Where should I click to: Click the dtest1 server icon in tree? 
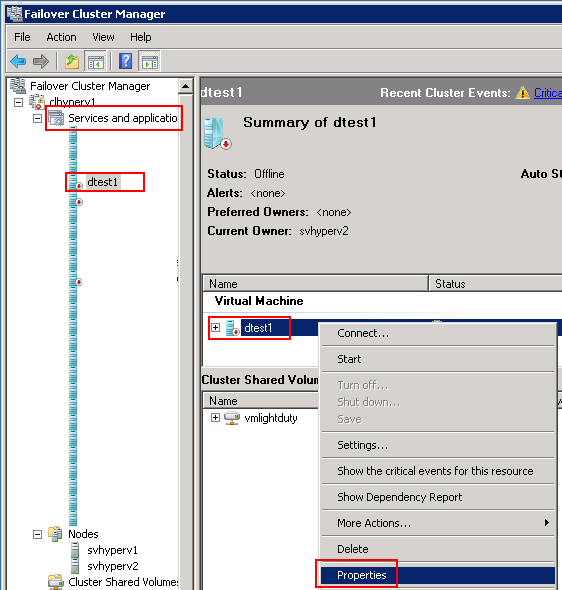pyautogui.click(x=75, y=182)
